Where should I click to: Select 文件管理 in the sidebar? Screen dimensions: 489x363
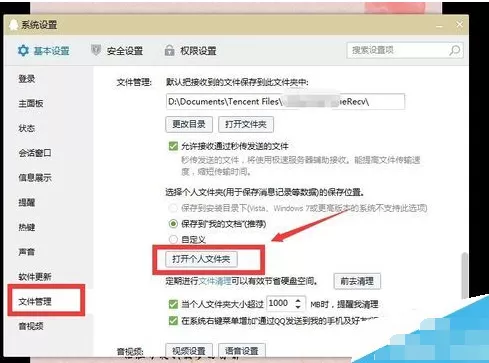point(35,302)
